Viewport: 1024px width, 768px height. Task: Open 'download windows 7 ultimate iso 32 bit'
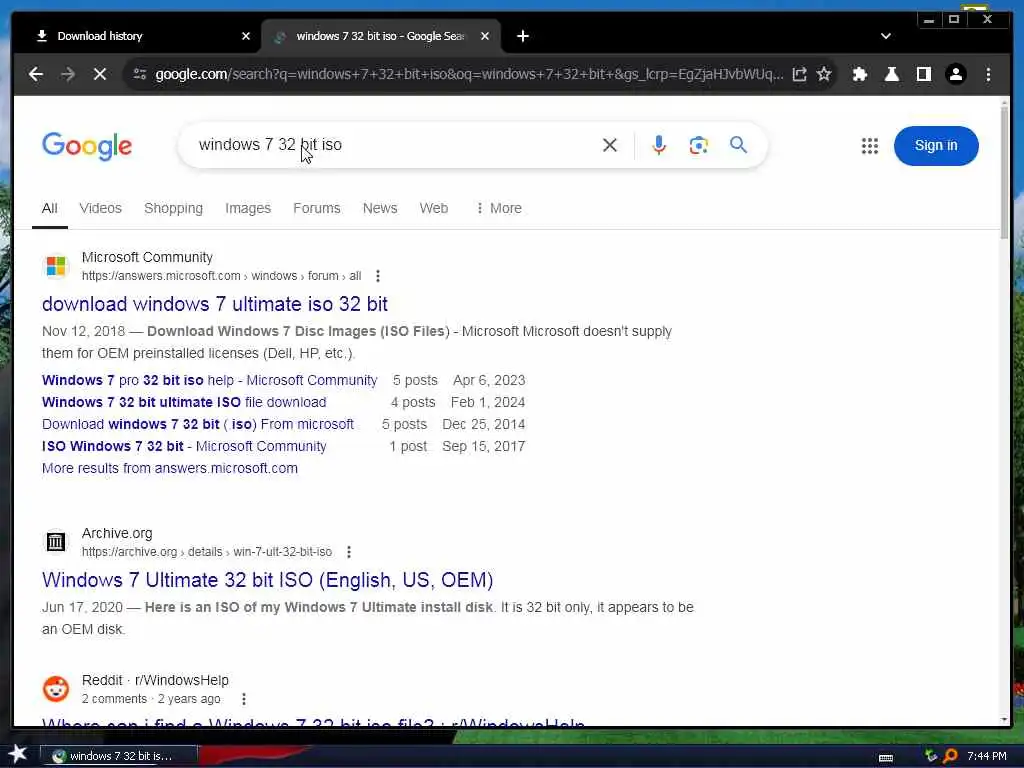click(x=215, y=304)
